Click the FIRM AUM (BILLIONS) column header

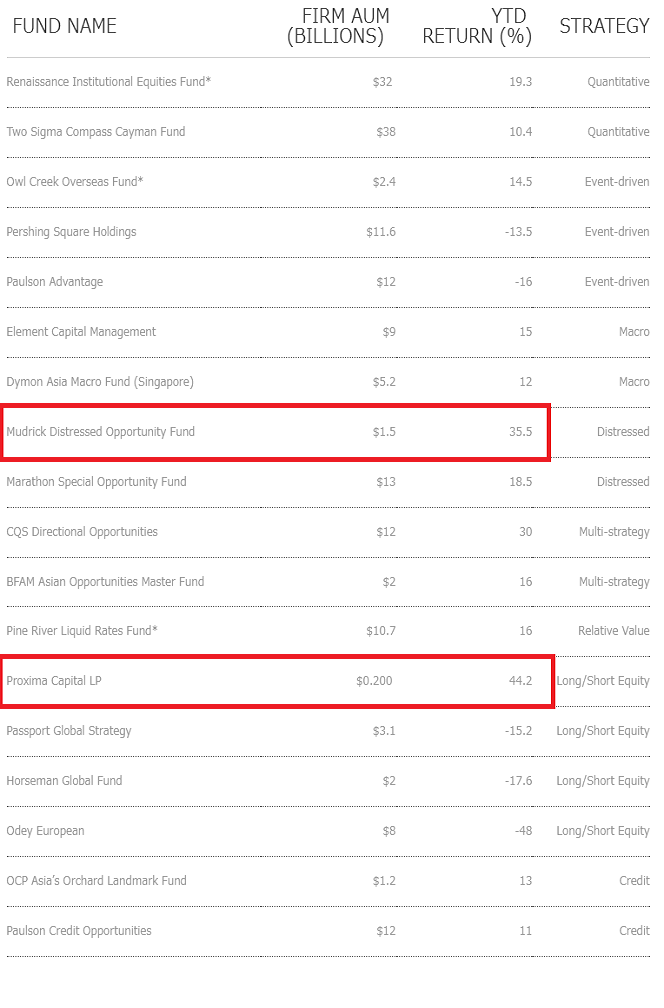coord(338,26)
